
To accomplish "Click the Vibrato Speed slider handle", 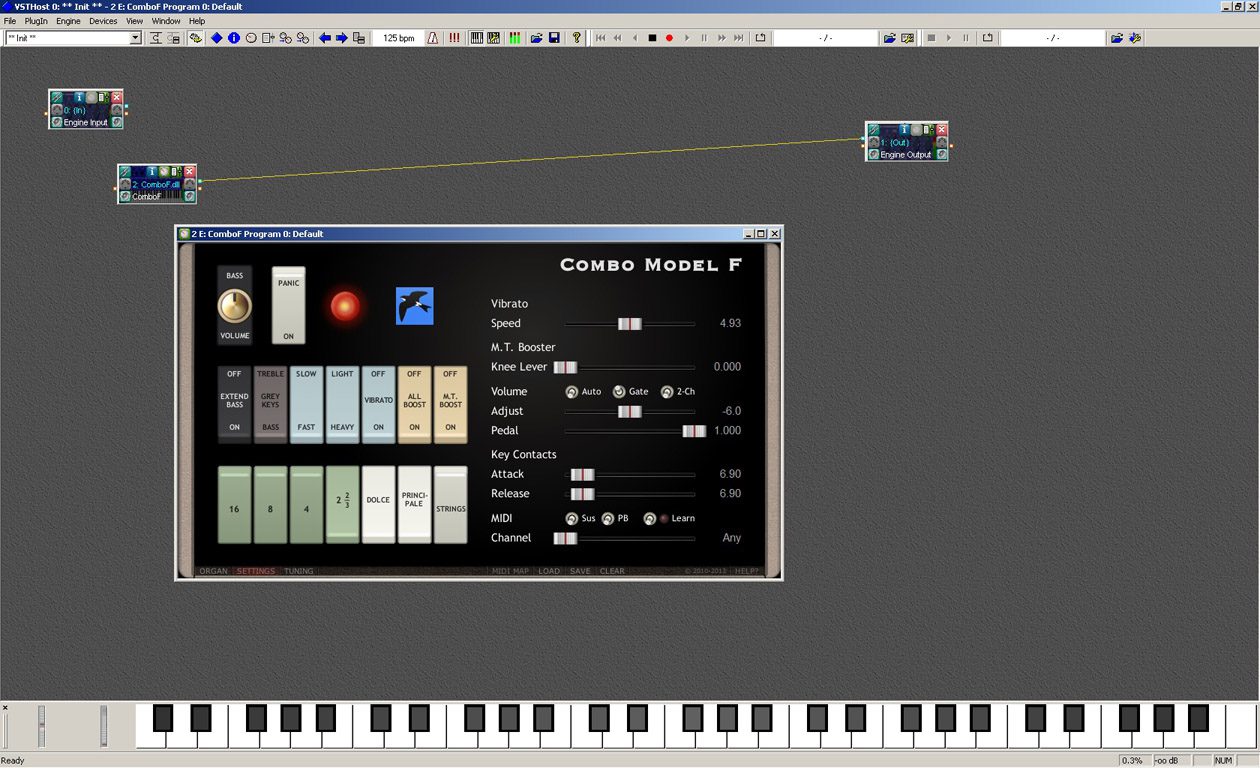I will pos(629,324).
